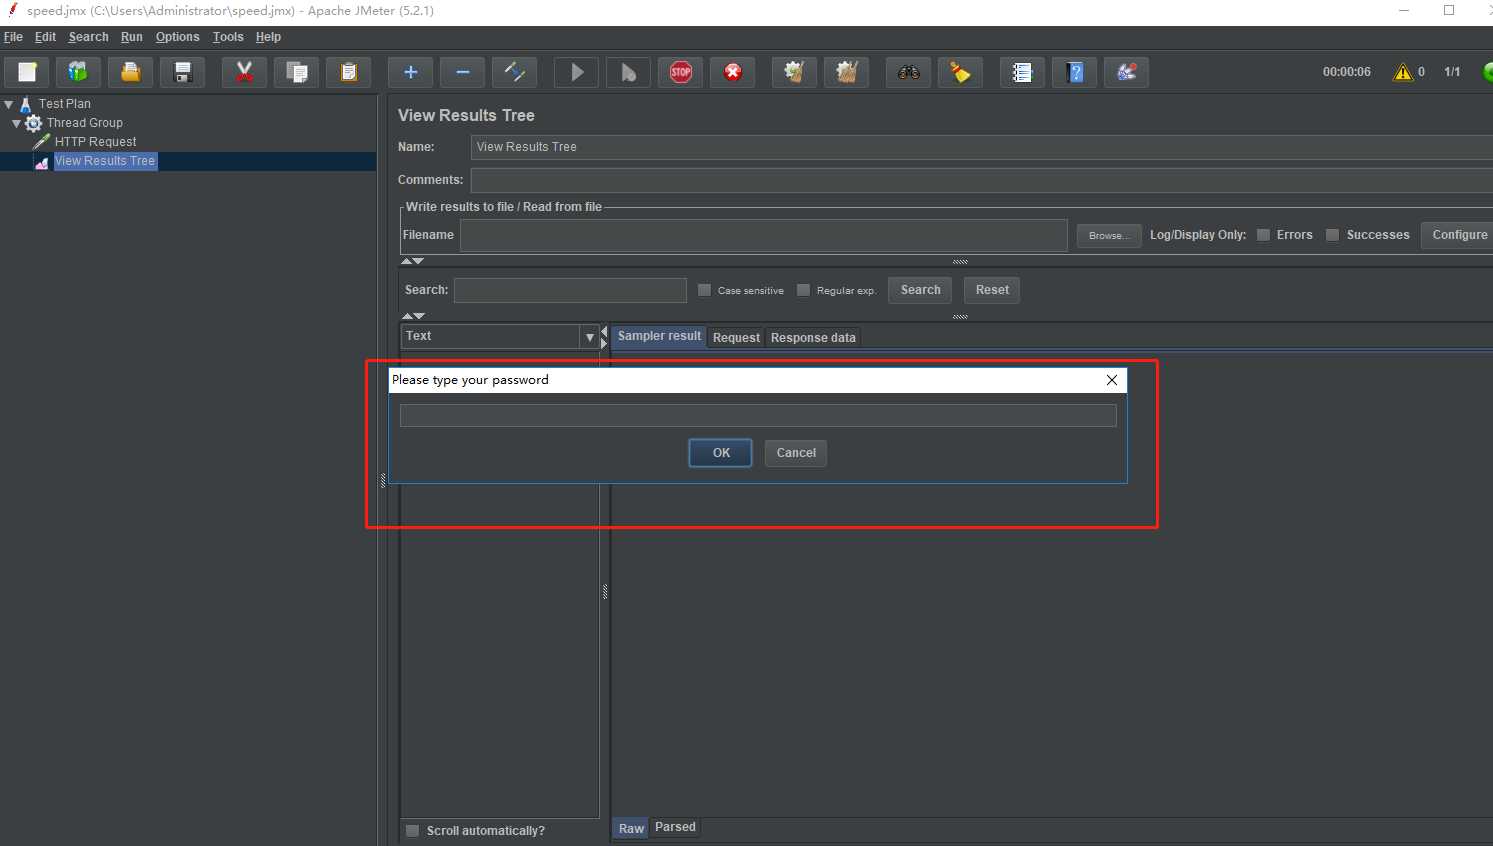Focus the password input field
The height and width of the screenshot is (846, 1493).
(x=758, y=416)
